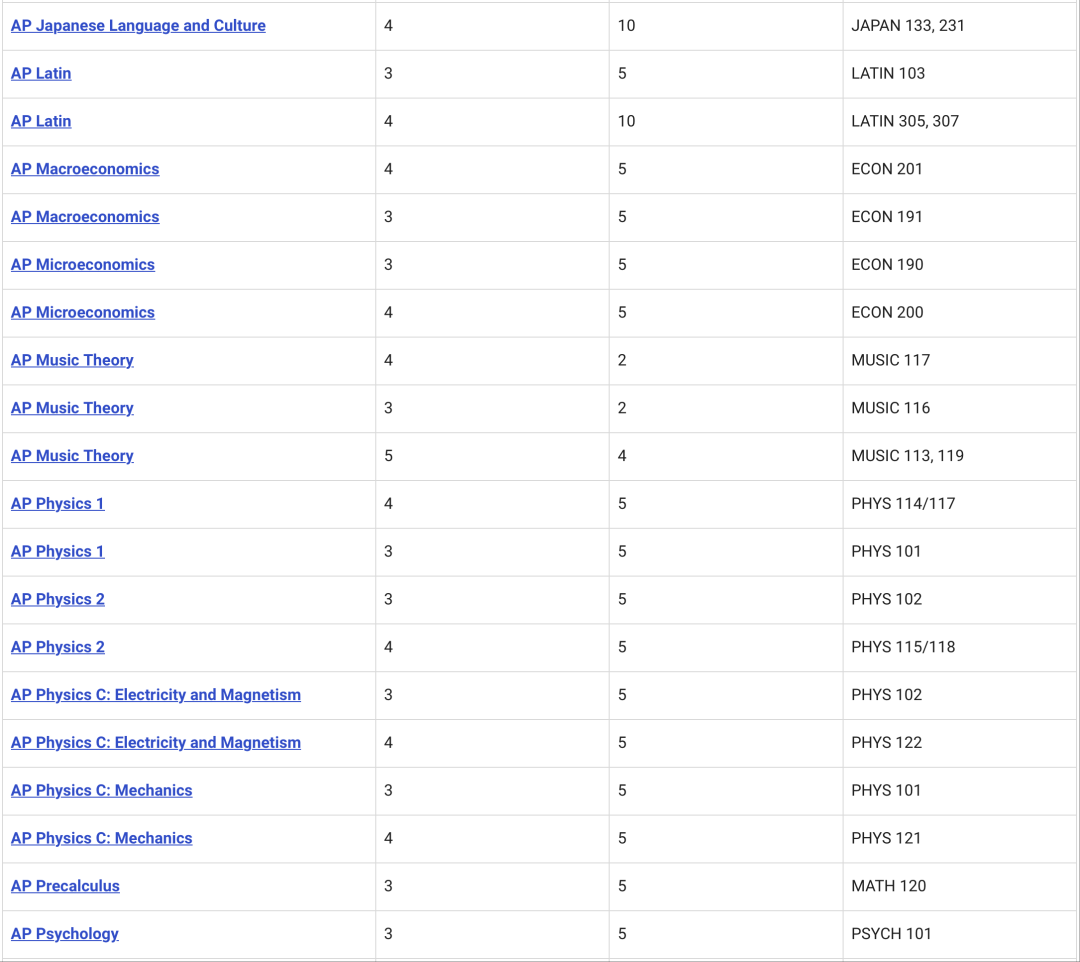This screenshot has width=1080, height=962.
Task: Open AP Physics 1 link in PHYS 114/117 row
Action: click(58, 503)
